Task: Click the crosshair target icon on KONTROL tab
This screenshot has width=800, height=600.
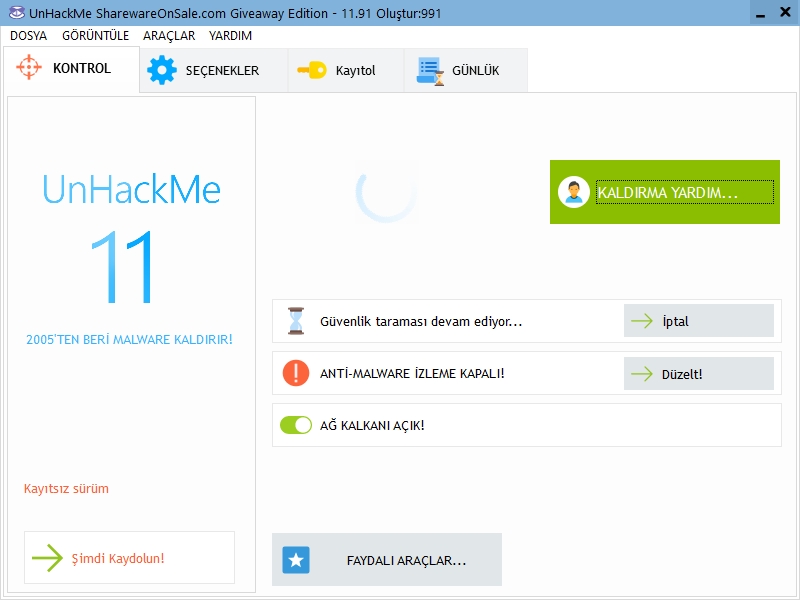Action: coord(29,67)
